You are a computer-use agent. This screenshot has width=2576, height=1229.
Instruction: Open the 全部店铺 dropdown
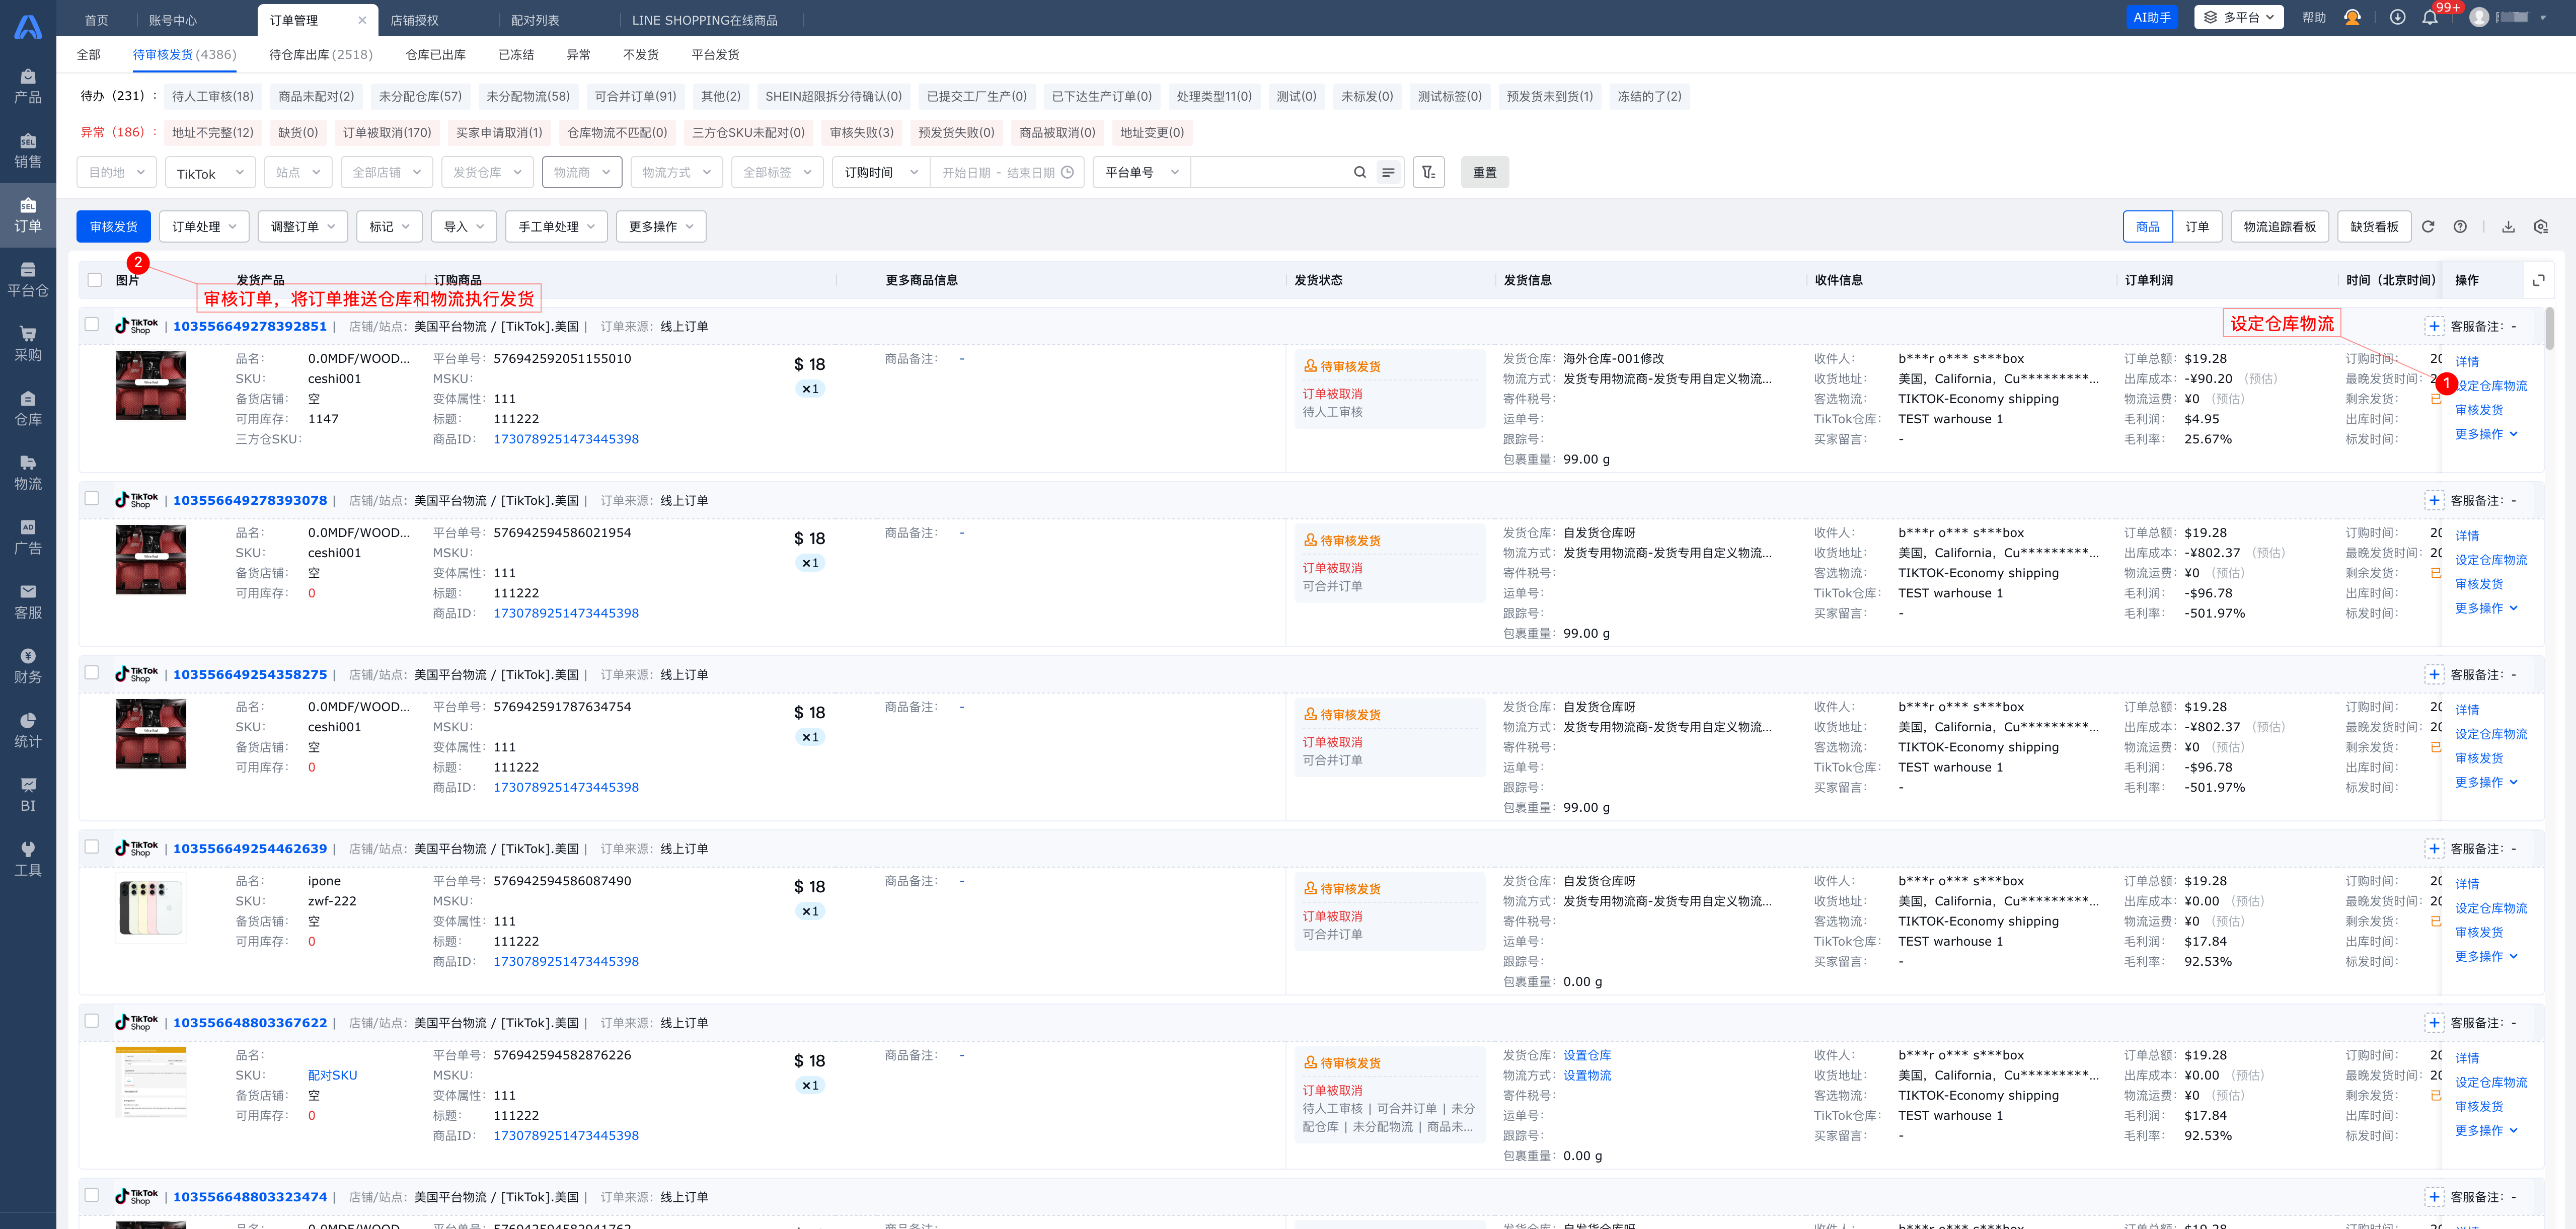coord(387,172)
